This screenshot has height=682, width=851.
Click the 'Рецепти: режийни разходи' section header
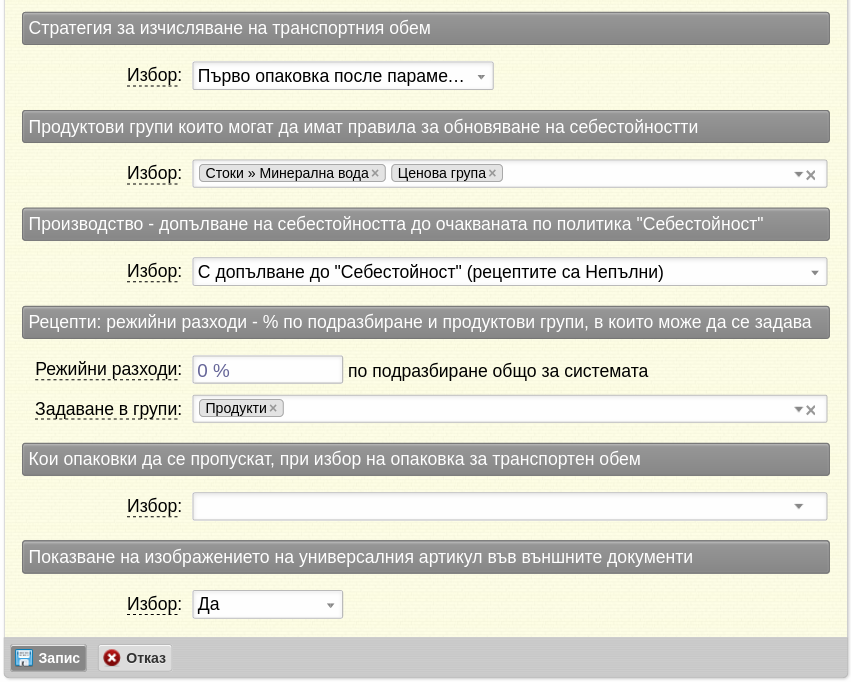pyautogui.click(x=426, y=322)
